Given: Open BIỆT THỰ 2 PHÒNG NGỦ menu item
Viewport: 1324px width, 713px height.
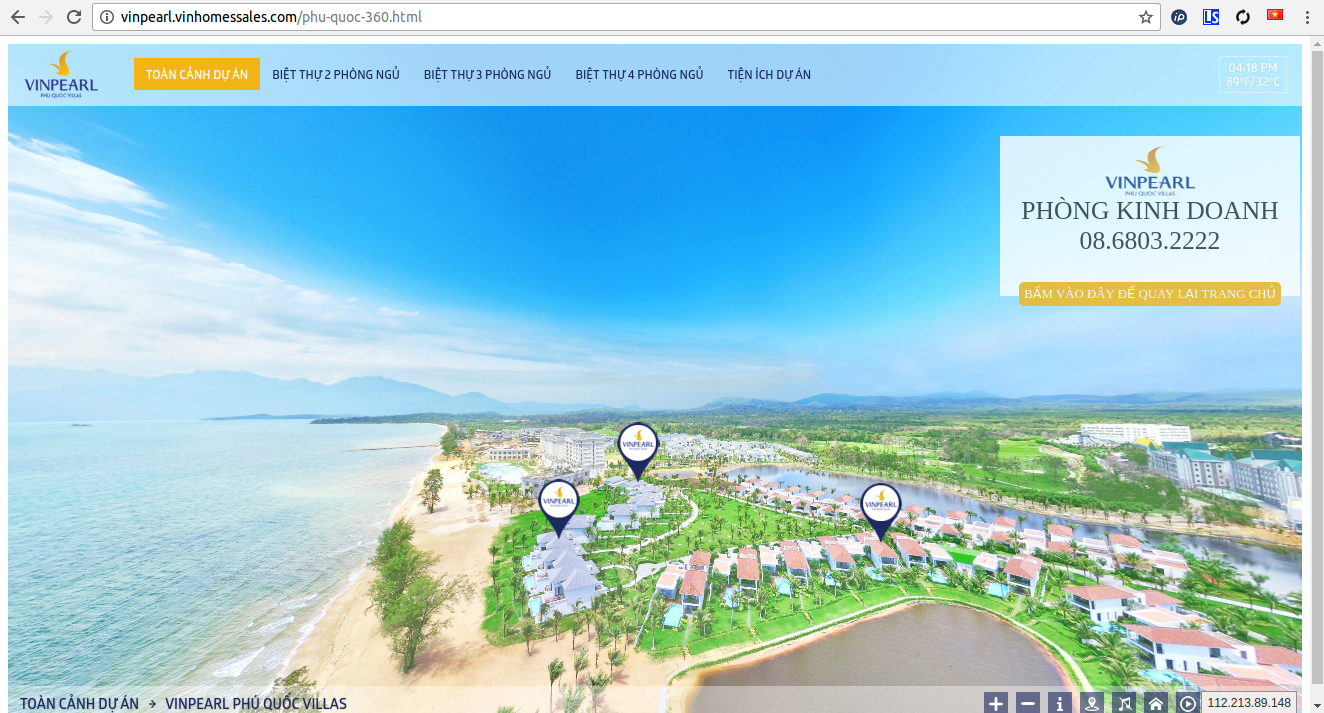Looking at the screenshot, I should coord(336,74).
